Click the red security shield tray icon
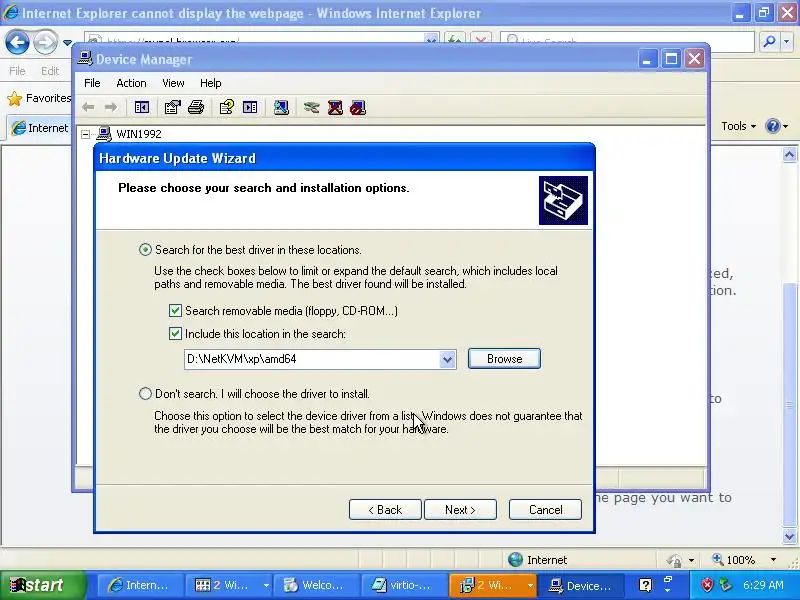Viewport: 800px width, 600px height. pos(707,585)
